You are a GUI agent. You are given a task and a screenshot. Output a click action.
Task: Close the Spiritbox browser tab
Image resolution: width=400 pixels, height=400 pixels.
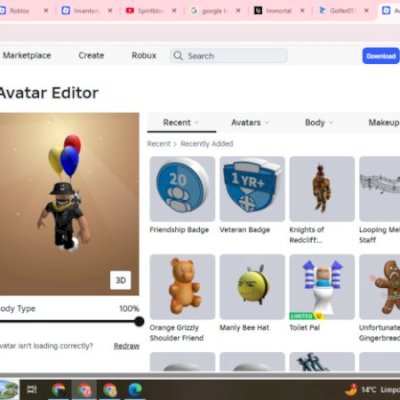pos(174,11)
